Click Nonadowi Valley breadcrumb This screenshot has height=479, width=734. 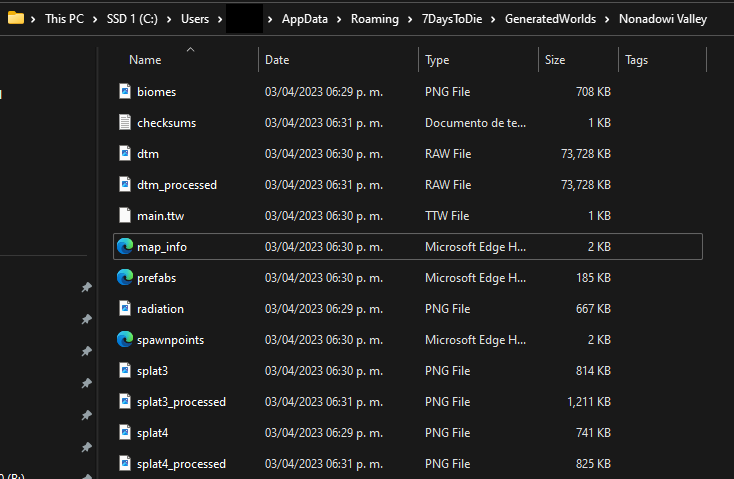(x=663, y=19)
